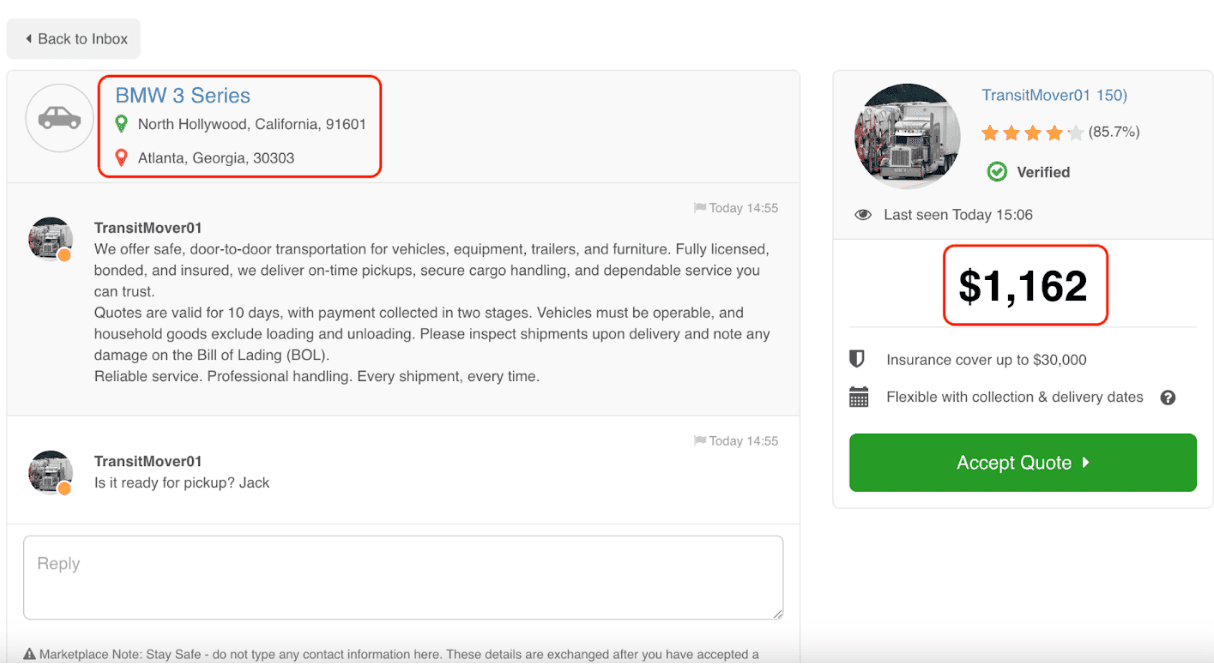Click the warning icon in Marketplace Note
The height and width of the screenshot is (664, 1214).
29,655
